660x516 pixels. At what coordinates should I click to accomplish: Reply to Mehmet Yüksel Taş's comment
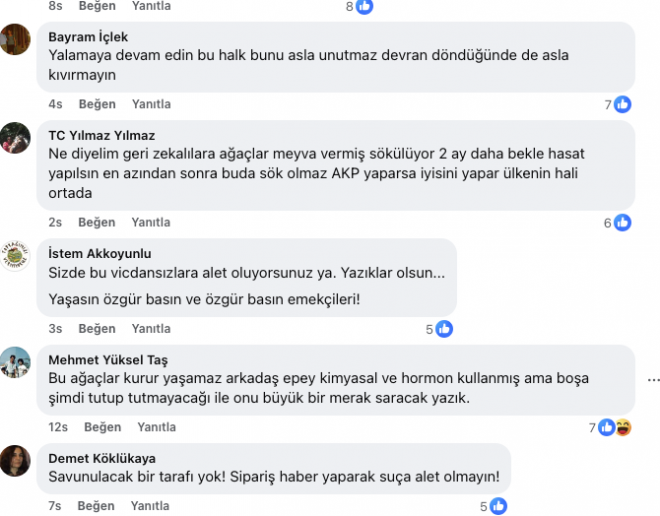(157, 428)
